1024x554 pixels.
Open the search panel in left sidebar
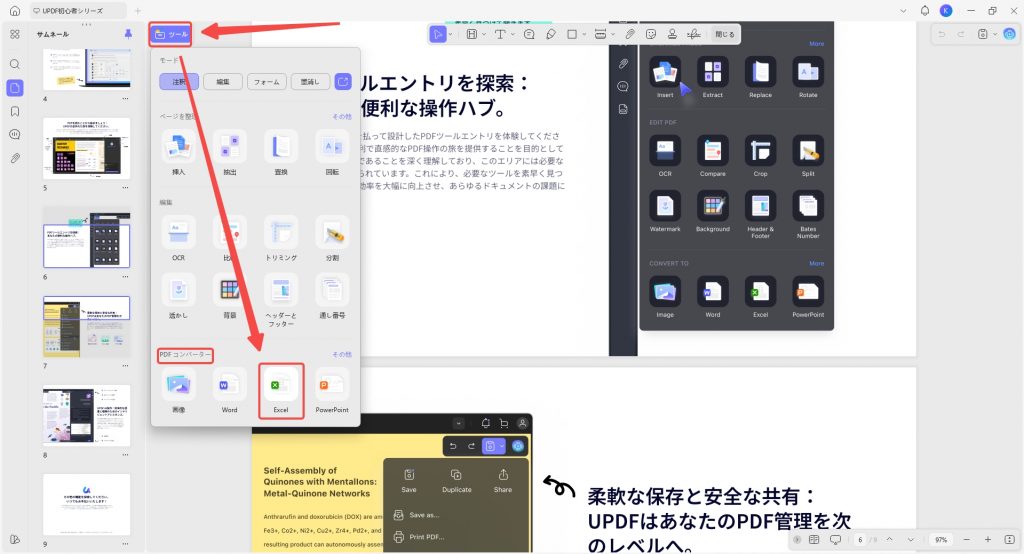(14, 64)
